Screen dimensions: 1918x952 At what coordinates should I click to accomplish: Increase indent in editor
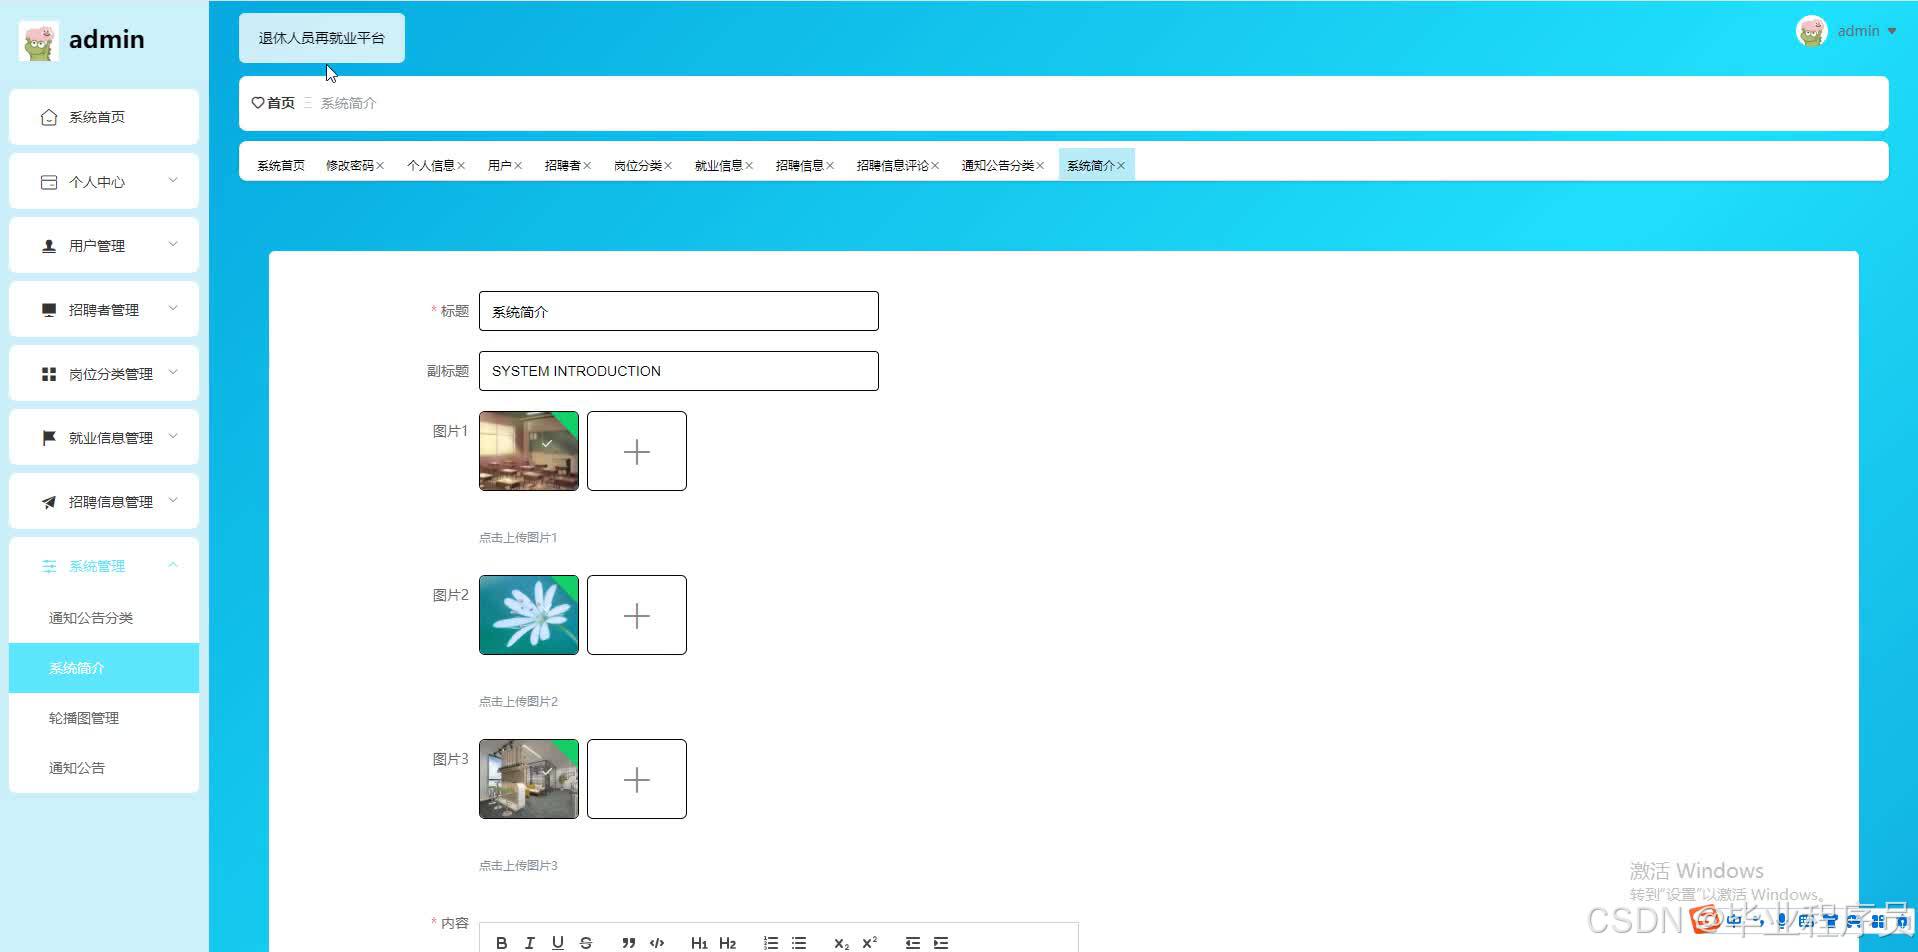coord(941,943)
